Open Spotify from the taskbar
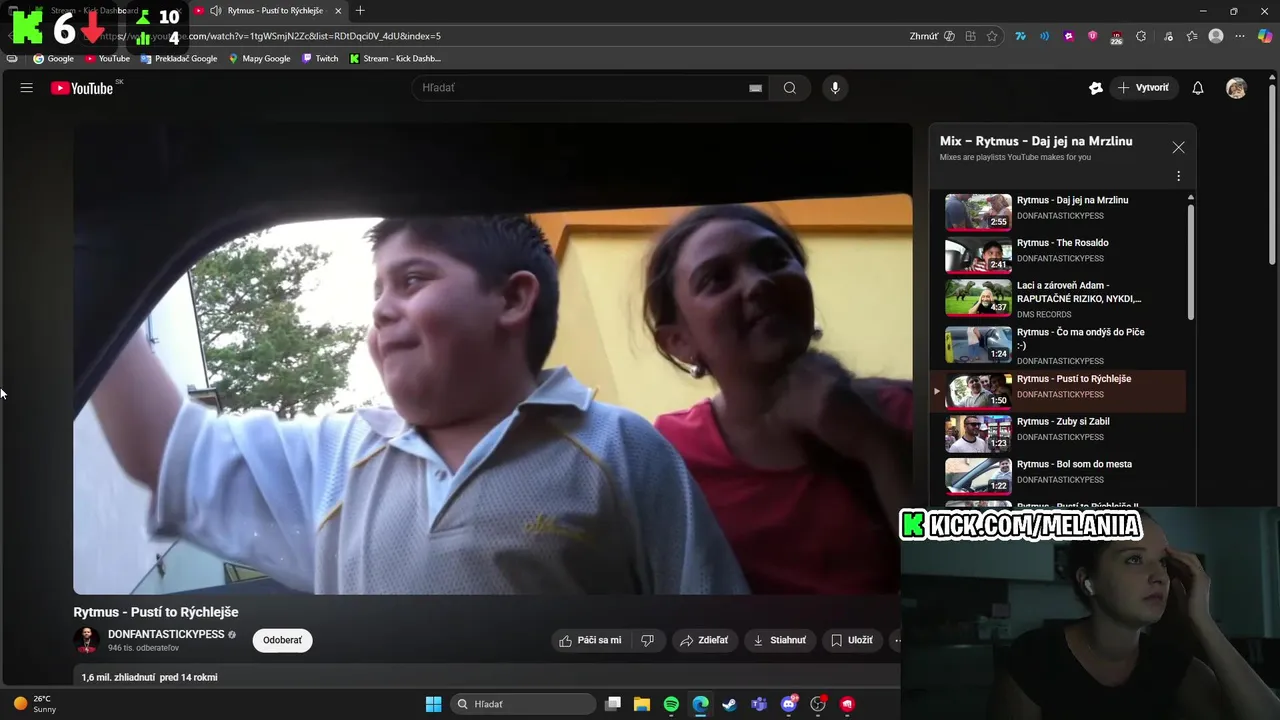The width and height of the screenshot is (1280, 720). pyautogui.click(x=671, y=704)
